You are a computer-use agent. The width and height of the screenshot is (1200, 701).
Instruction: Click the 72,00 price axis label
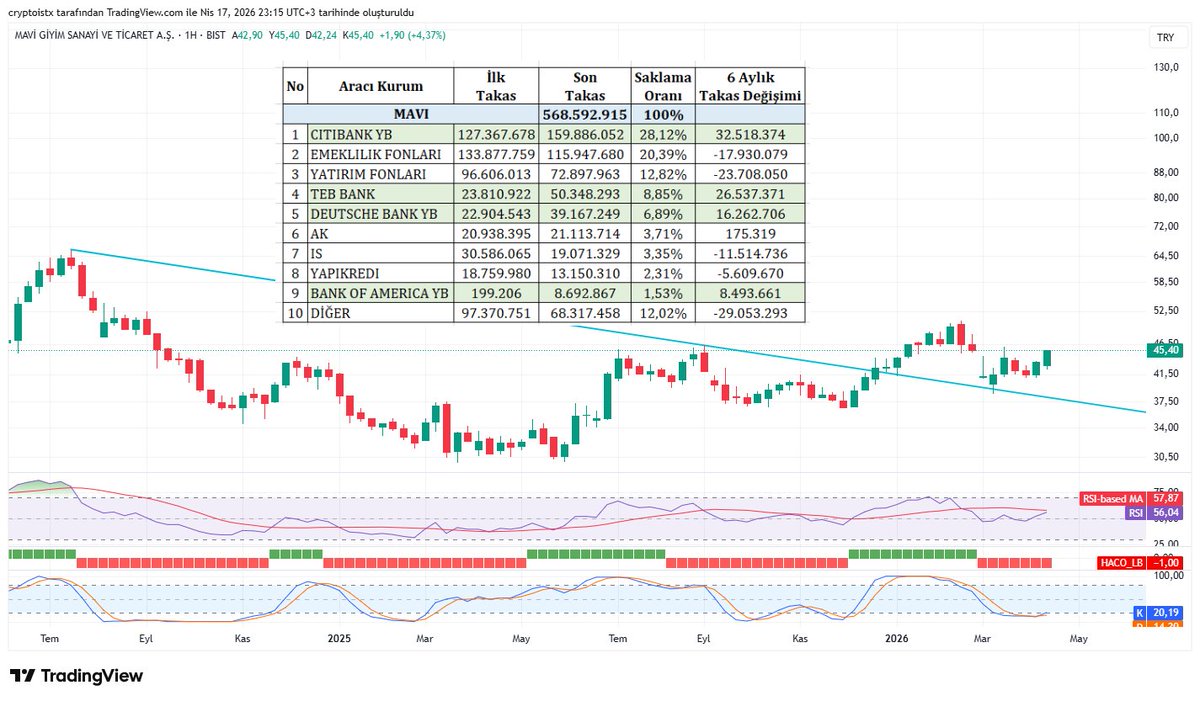[x=1167, y=227]
